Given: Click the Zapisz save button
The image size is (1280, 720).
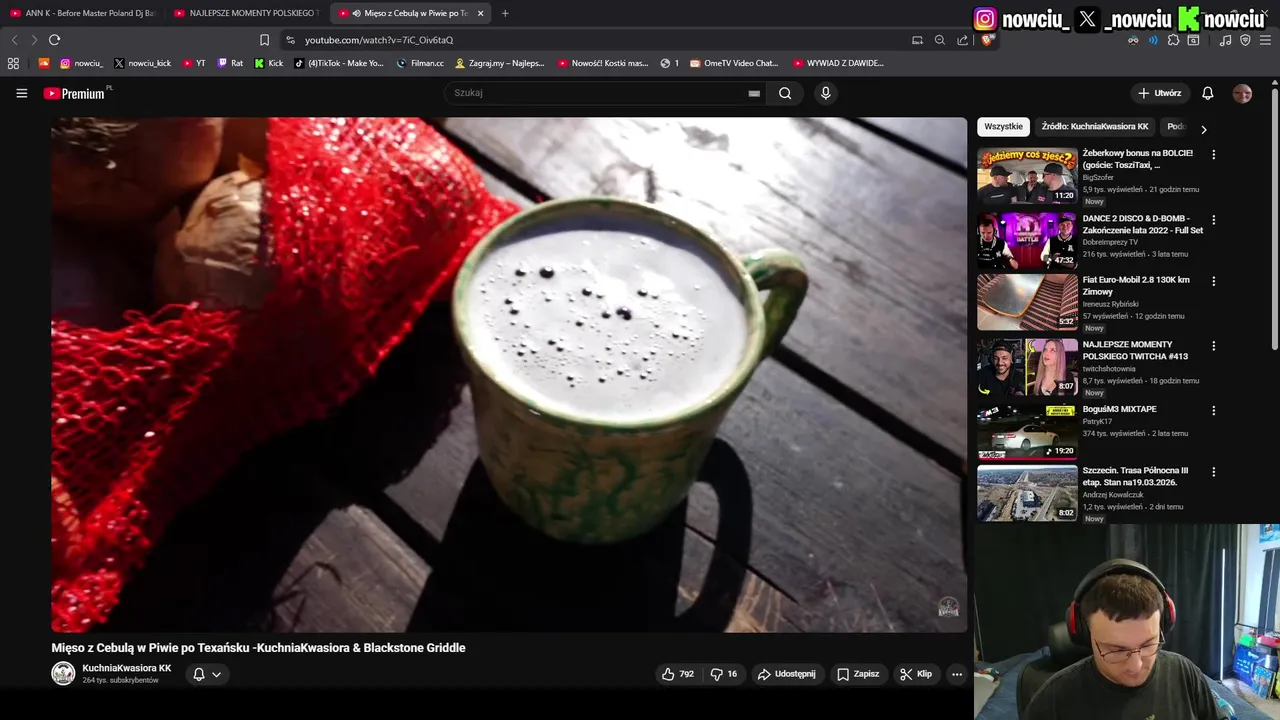Looking at the screenshot, I should (858, 674).
